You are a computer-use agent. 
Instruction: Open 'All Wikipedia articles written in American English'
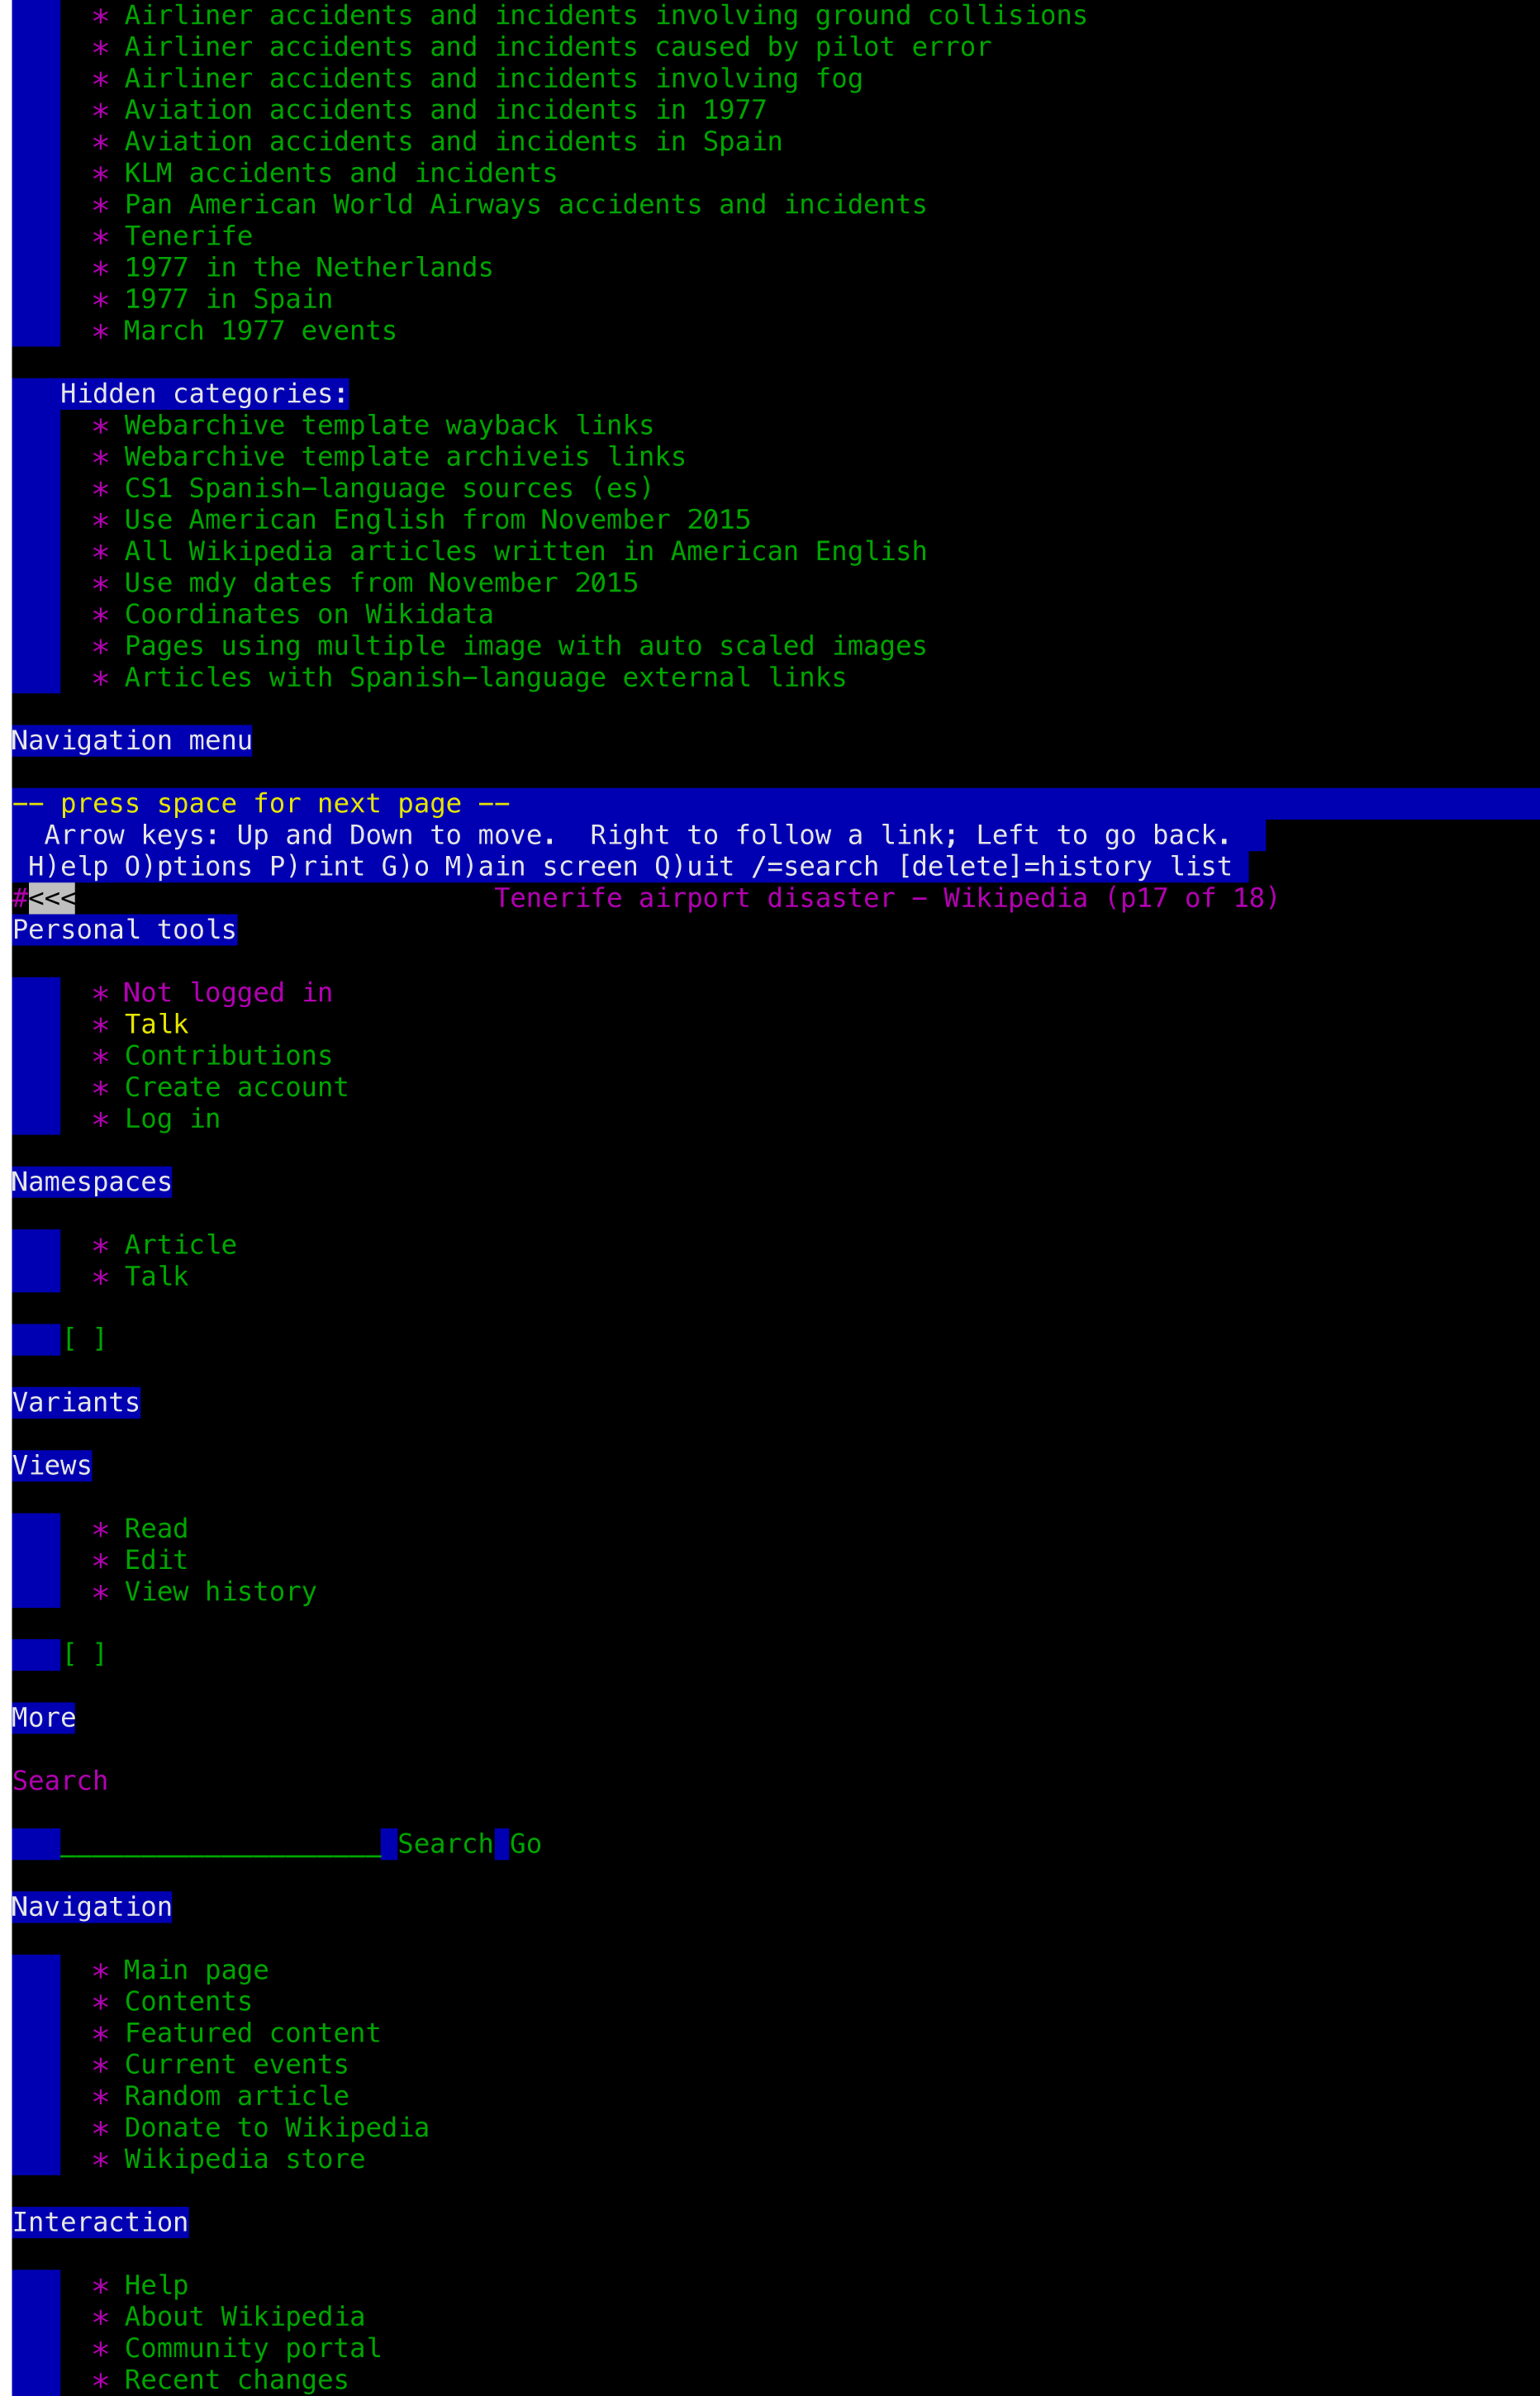click(x=525, y=552)
